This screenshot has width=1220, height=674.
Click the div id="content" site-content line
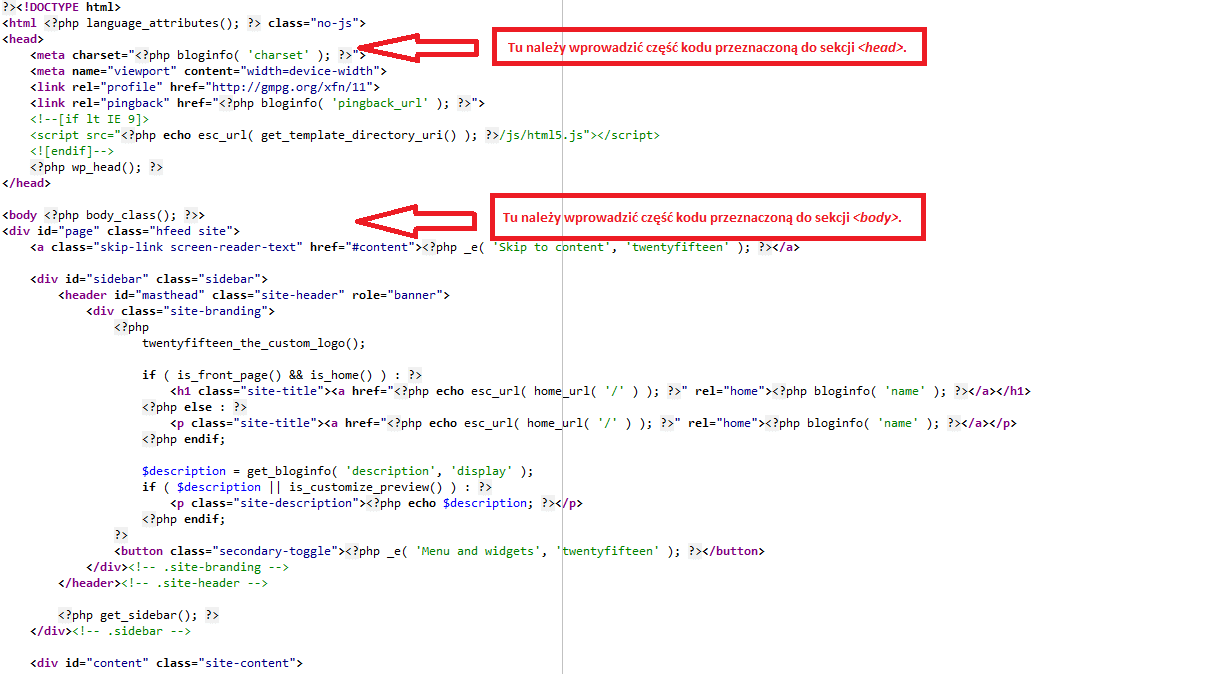tap(166, 663)
